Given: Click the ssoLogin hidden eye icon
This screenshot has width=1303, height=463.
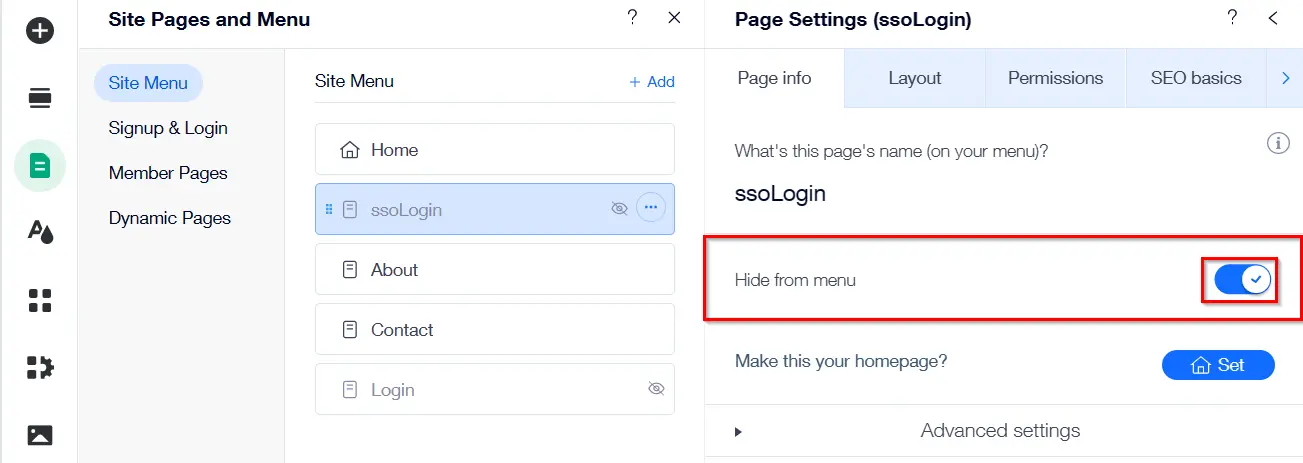Looking at the screenshot, I should coord(619,209).
